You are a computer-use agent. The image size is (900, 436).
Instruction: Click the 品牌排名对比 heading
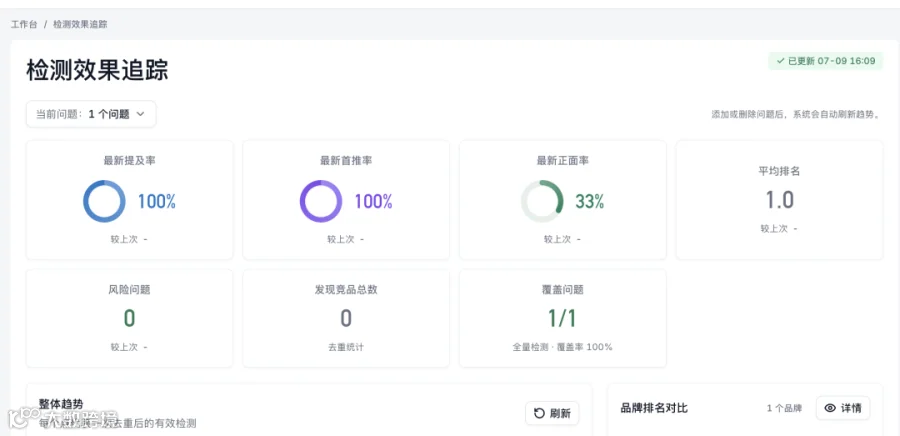[654, 408]
